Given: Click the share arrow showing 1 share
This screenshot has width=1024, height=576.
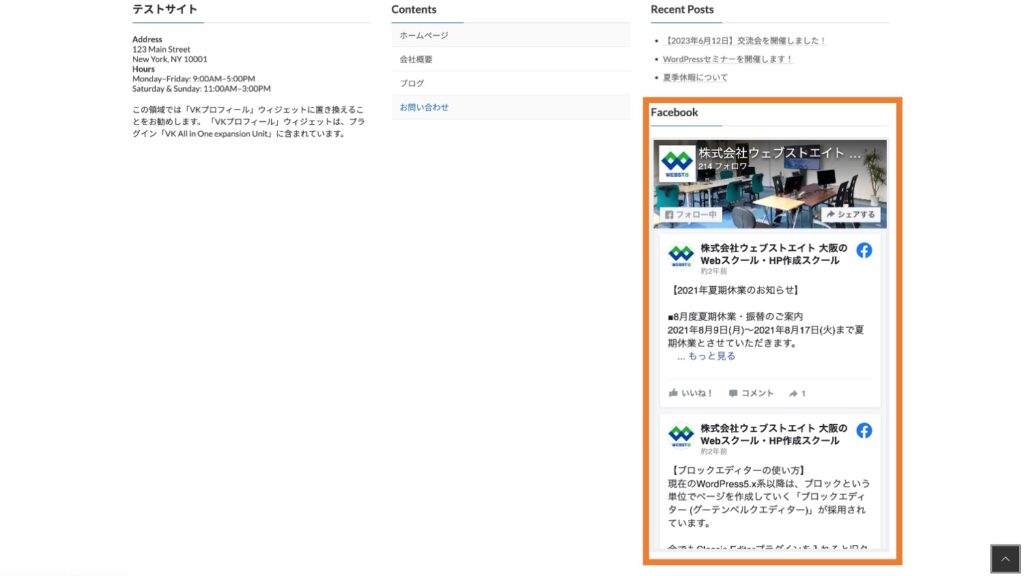Looking at the screenshot, I should [799, 392].
